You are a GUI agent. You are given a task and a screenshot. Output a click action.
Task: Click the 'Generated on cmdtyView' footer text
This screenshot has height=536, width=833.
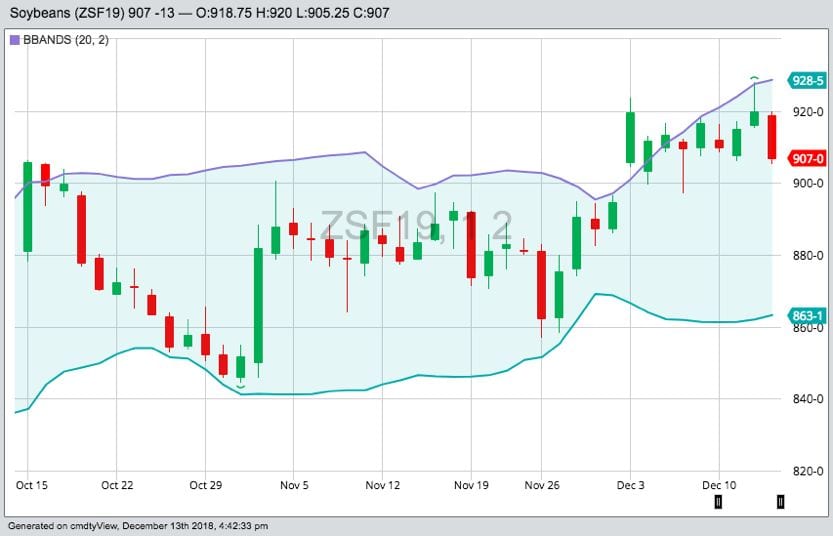point(138,526)
